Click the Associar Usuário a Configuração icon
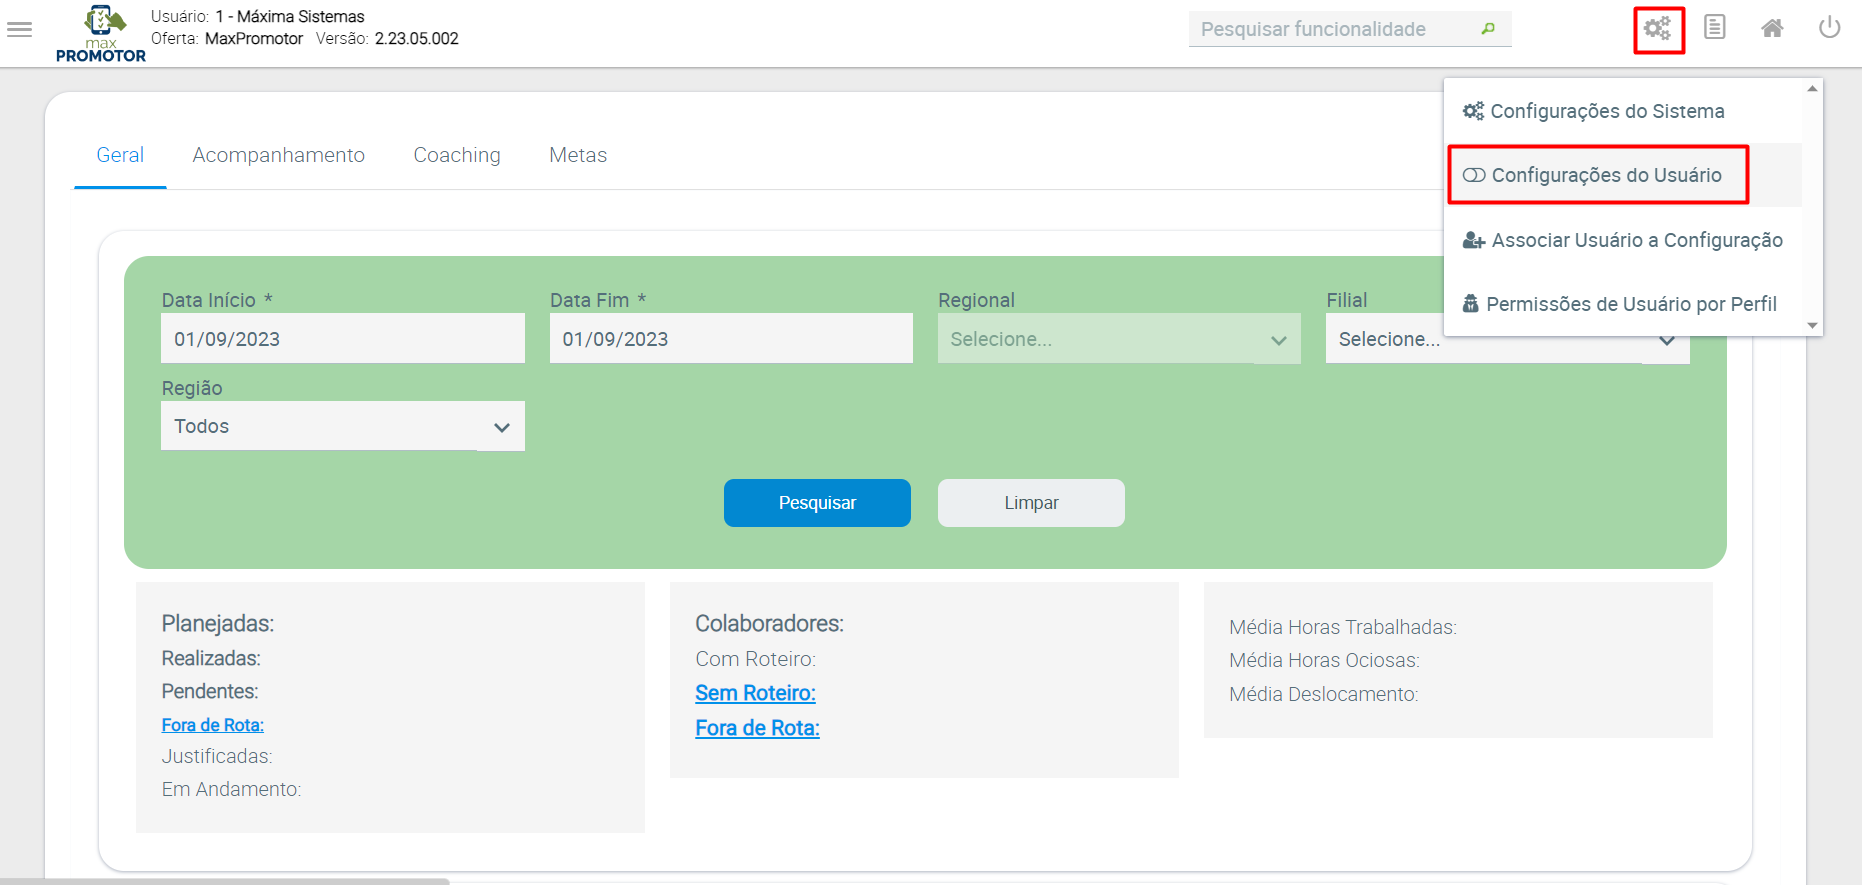The image size is (1862, 885). pyautogui.click(x=1473, y=240)
